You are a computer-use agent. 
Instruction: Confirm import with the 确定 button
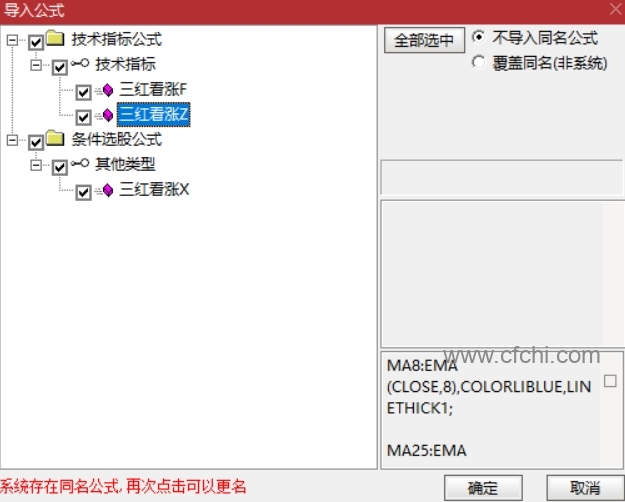[483, 487]
